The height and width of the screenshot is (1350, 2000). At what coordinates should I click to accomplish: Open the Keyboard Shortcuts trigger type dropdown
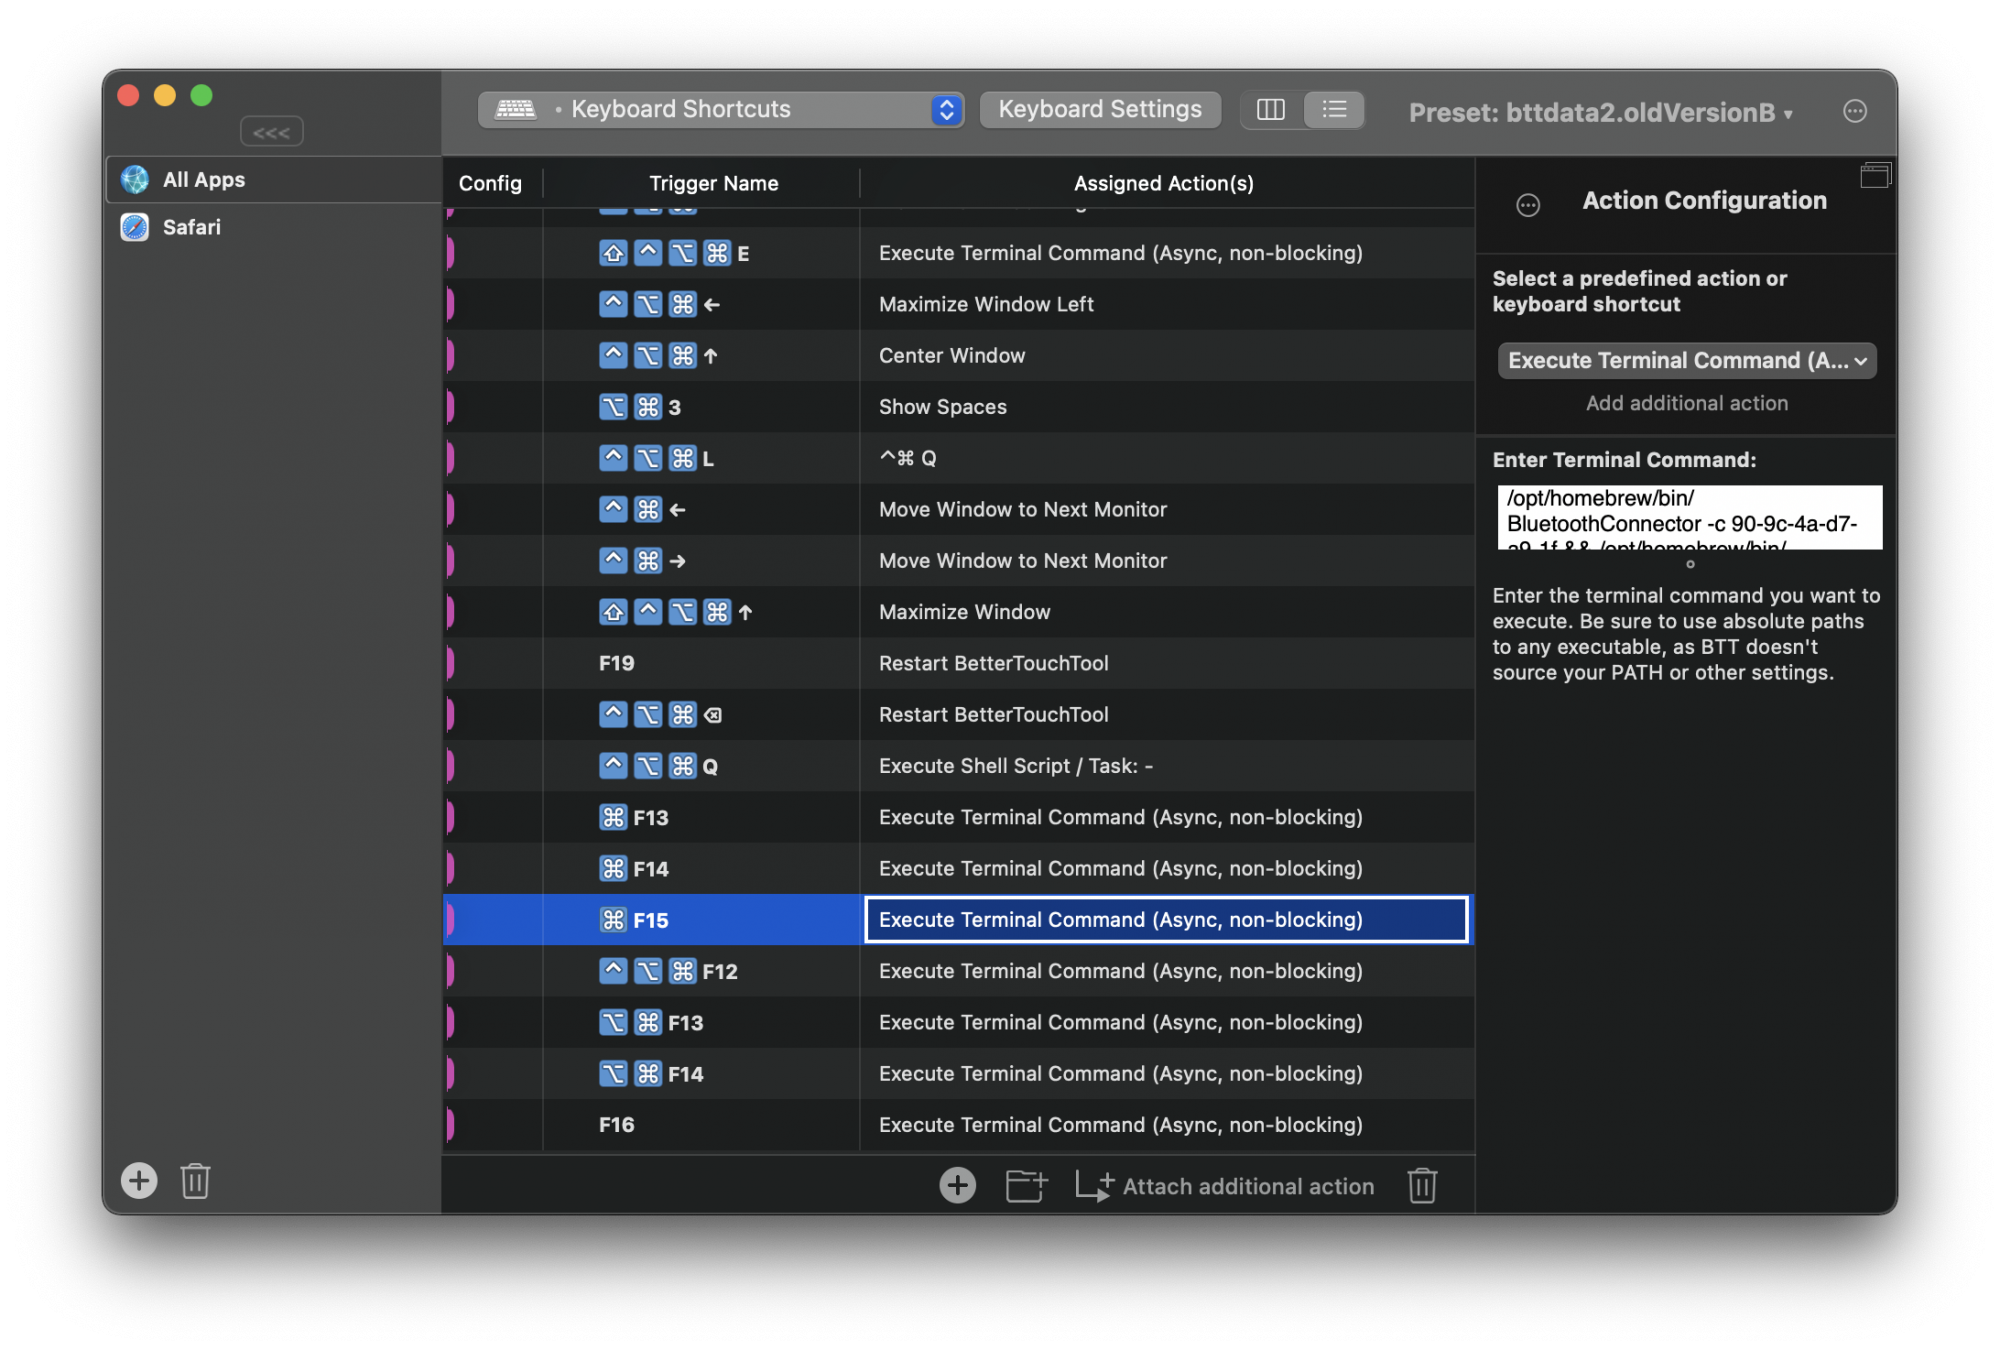click(721, 110)
